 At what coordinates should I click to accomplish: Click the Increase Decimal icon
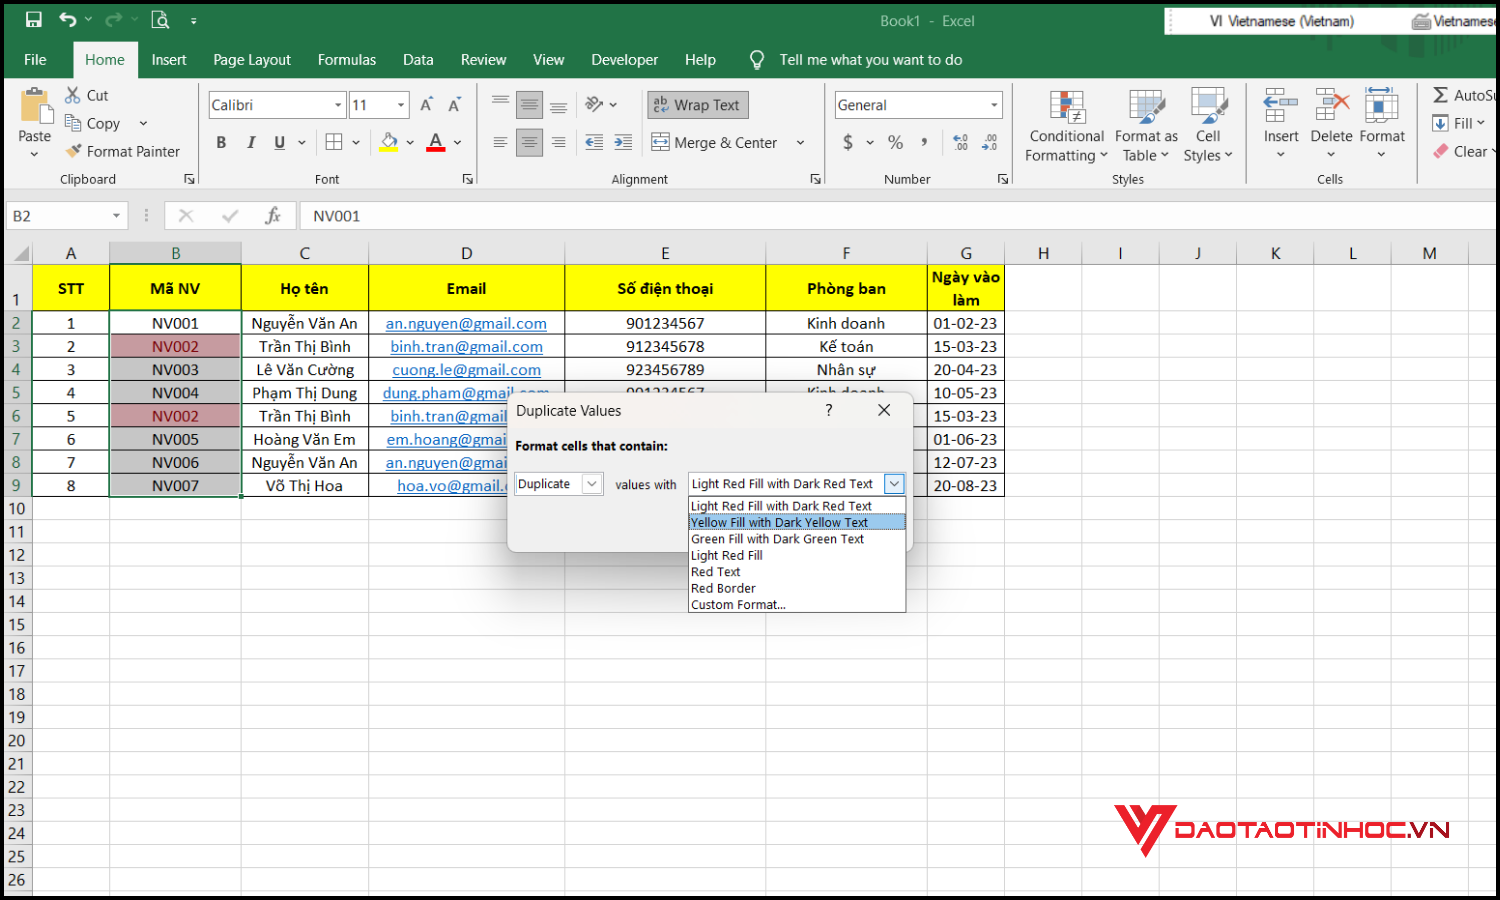click(960, 143)
